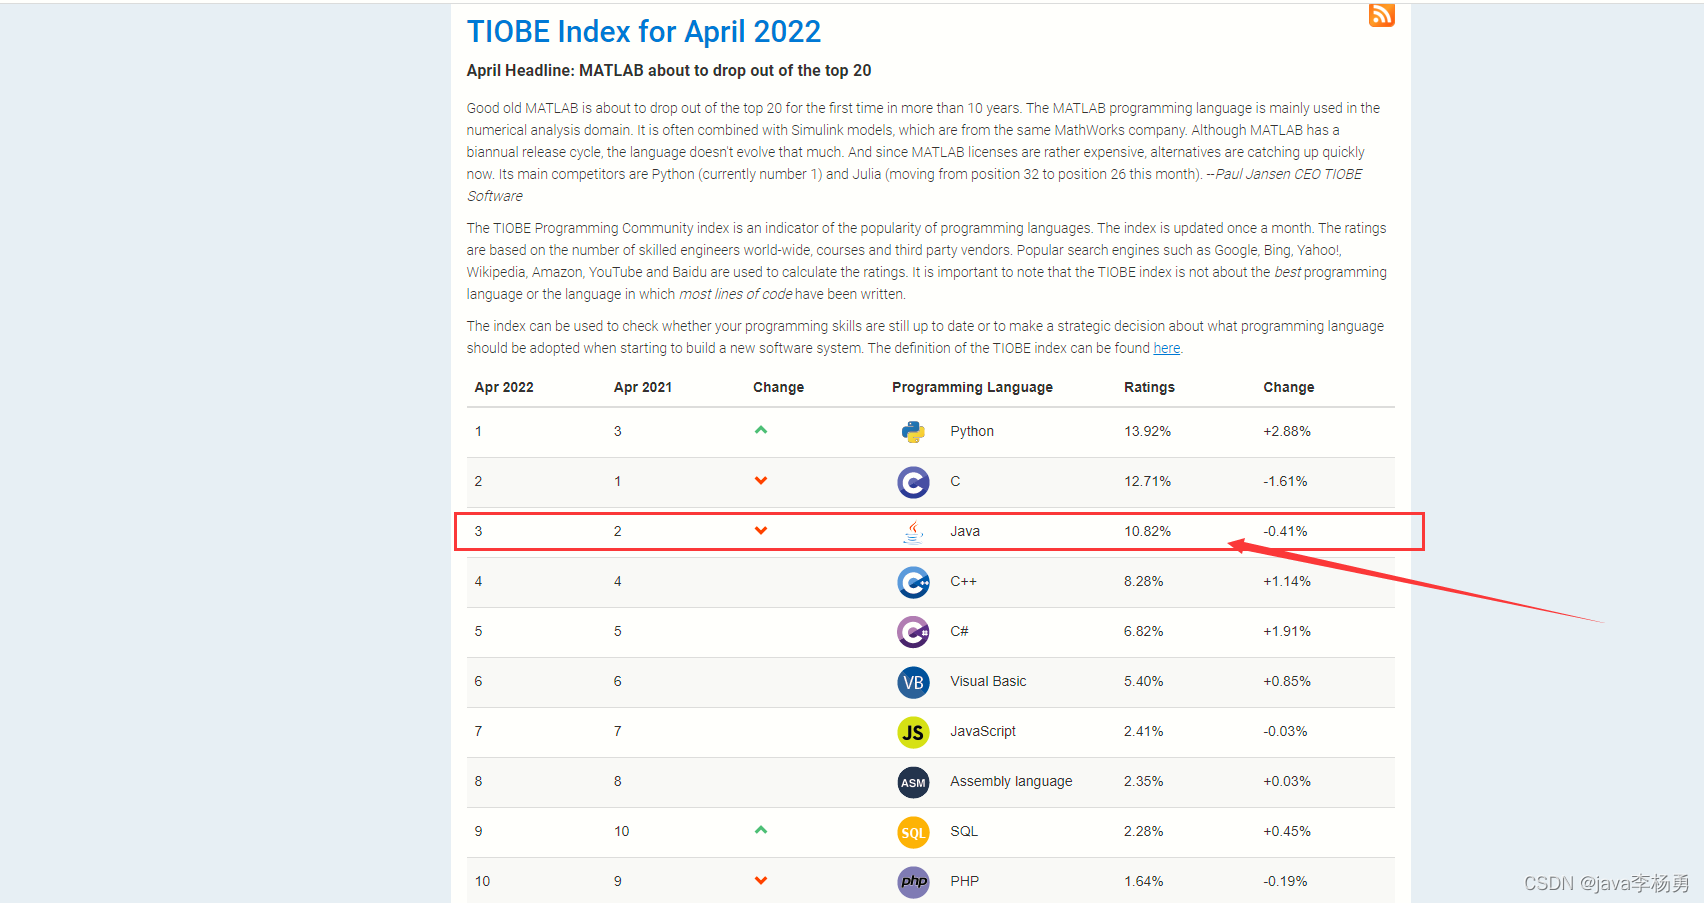
Task: Click the SQL logo icon
Action: [913, 832]
